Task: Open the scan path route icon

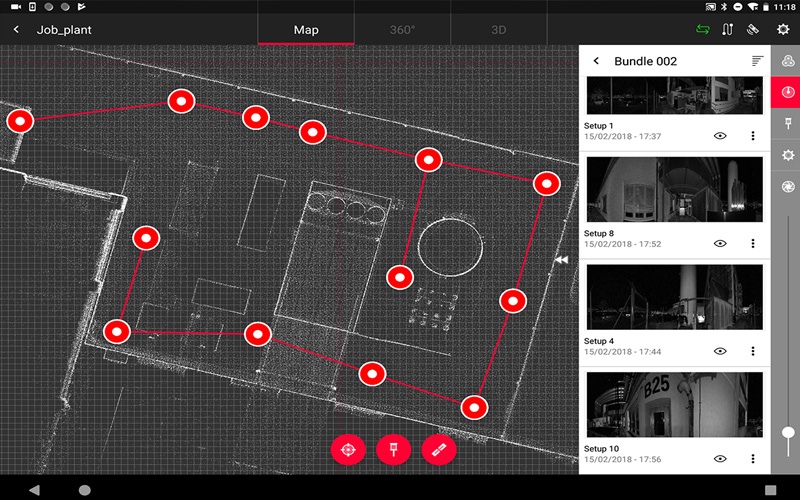Action: pos(728,30)
